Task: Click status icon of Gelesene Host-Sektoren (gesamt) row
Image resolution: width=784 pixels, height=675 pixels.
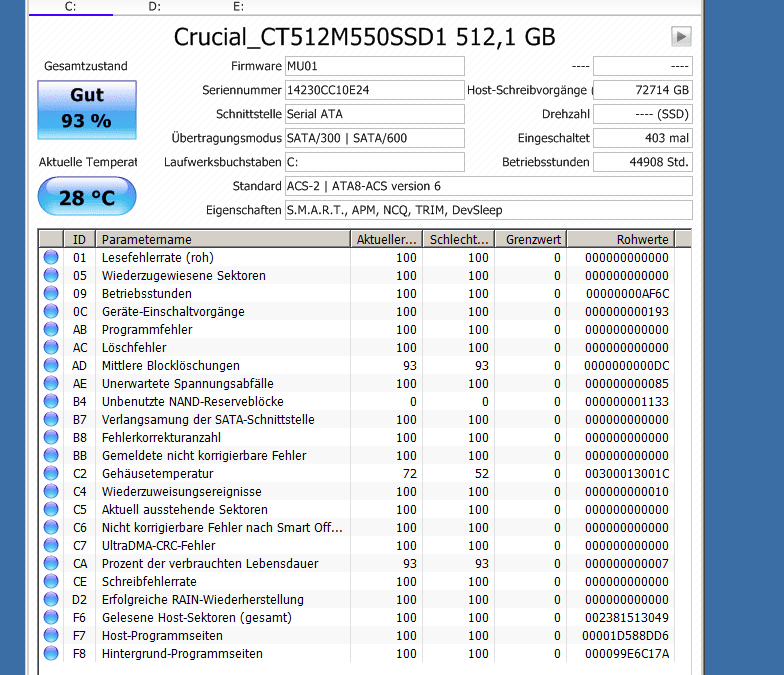Action: click(51, 617)
